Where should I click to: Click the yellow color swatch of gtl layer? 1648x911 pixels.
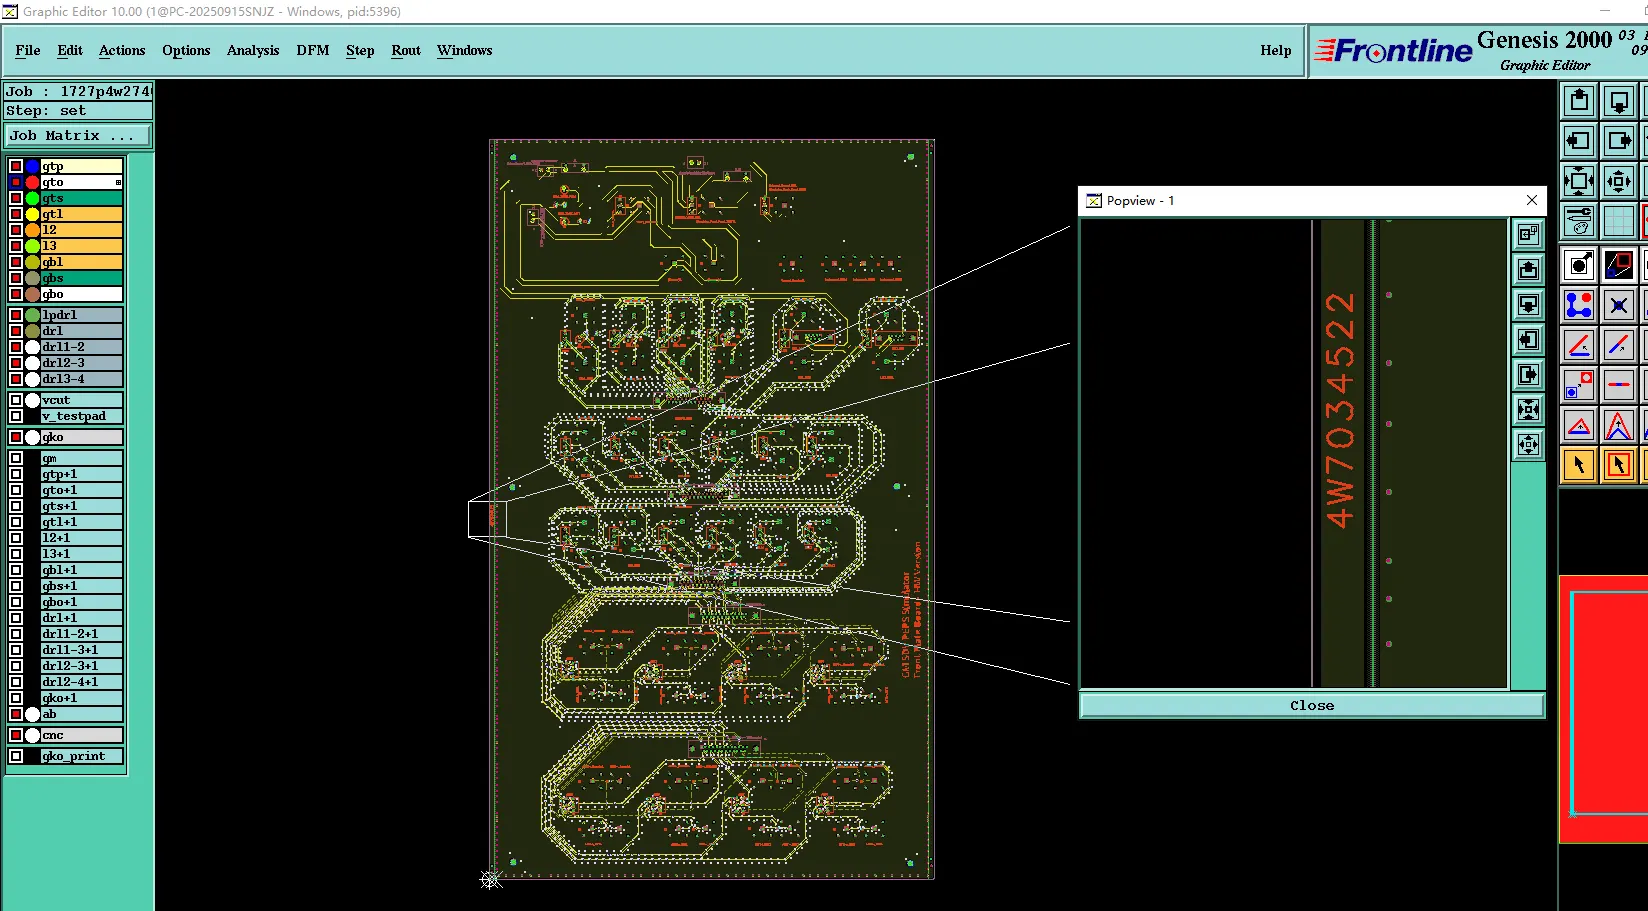click(32, 214)
